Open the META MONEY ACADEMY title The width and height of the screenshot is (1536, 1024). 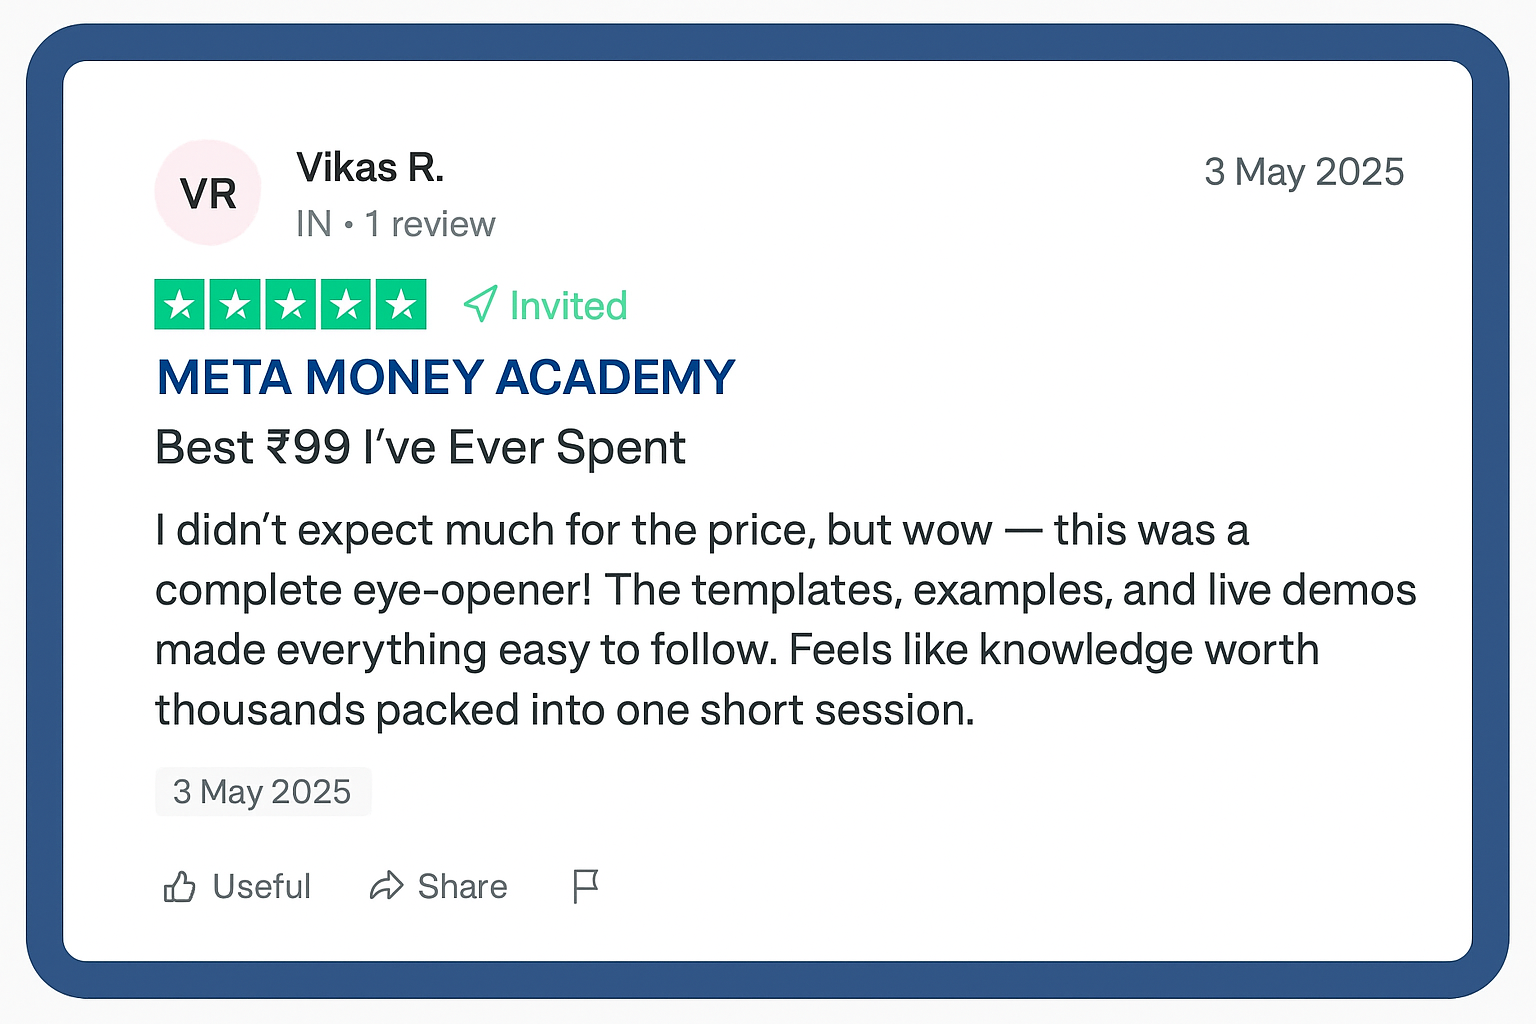[446, 378]
